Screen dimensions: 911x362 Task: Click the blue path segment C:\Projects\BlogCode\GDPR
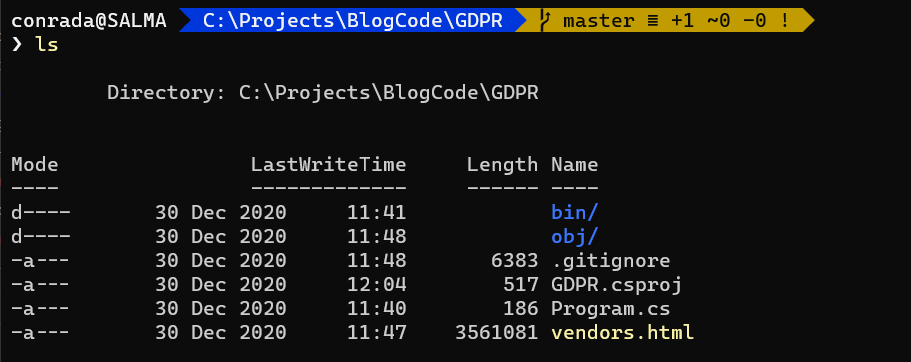(x=354, y=21)
